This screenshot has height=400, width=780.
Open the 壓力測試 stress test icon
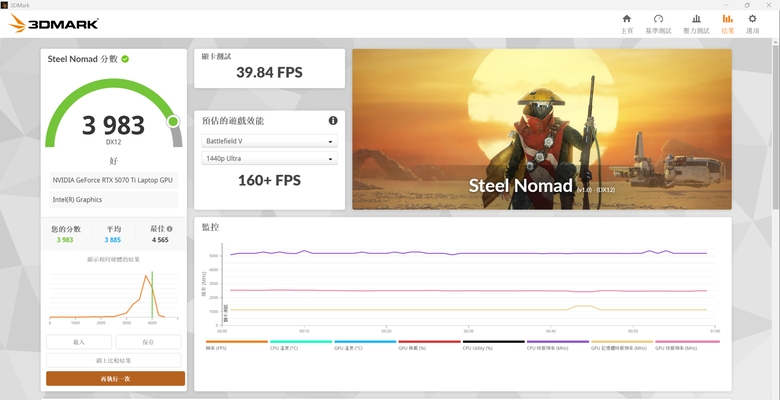[x=696, y=19]
